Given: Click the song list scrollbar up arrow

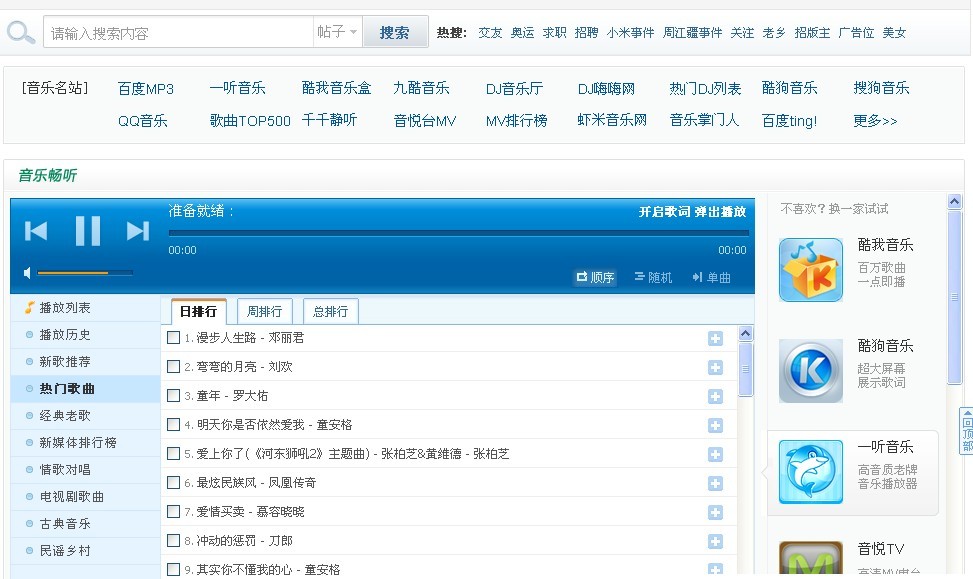Looking at the screenshot, I should 745,333.
